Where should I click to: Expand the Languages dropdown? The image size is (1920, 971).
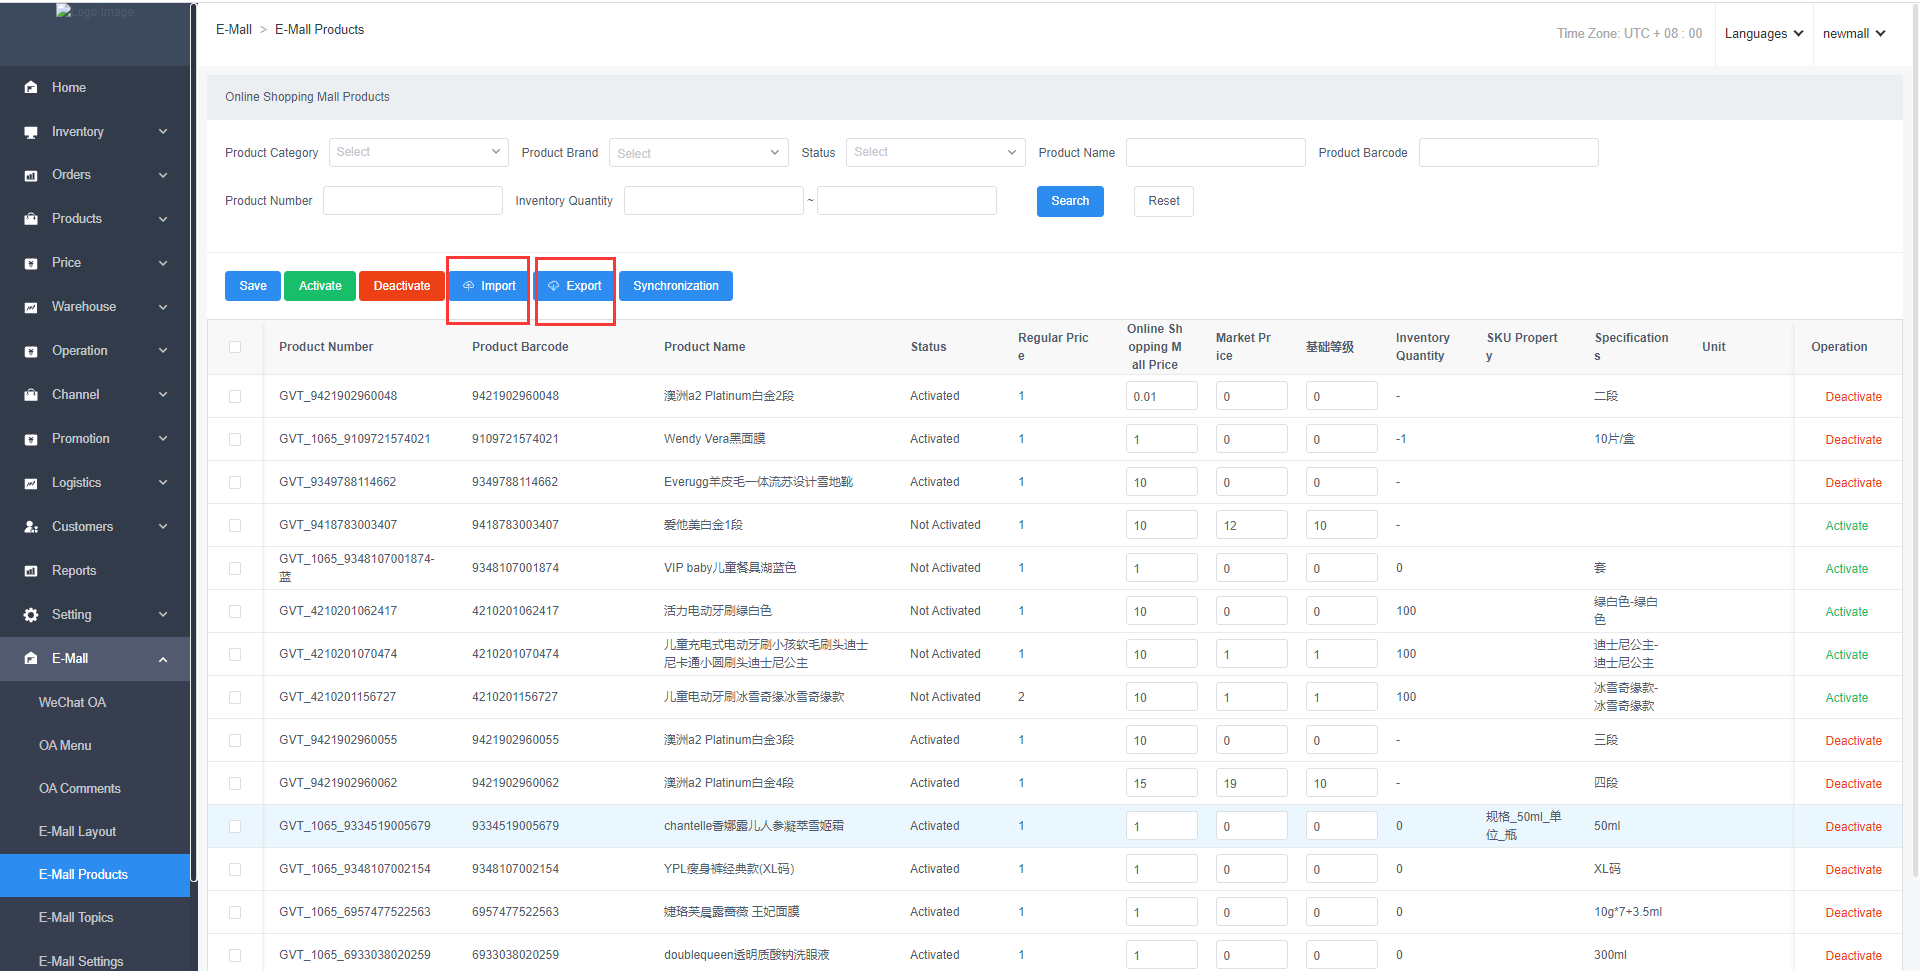[1763, 34]
